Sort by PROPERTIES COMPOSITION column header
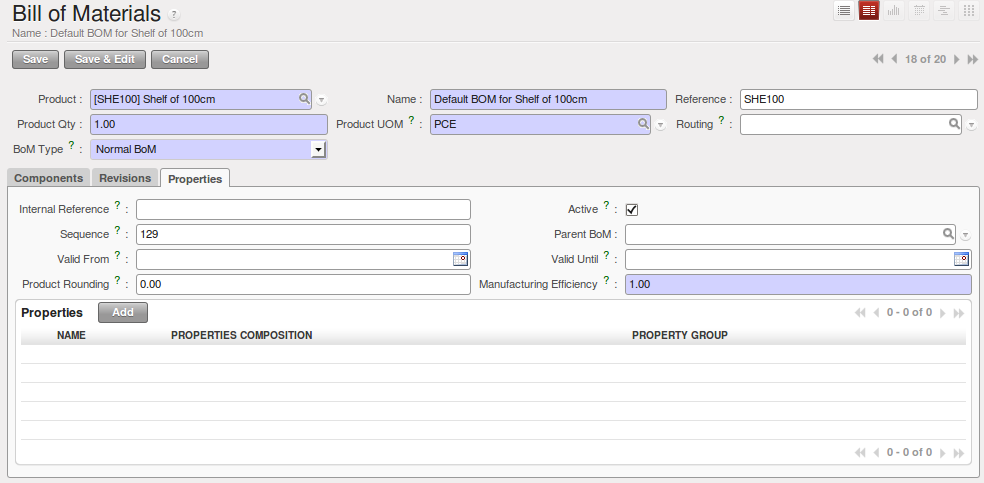 pos(242,336)
